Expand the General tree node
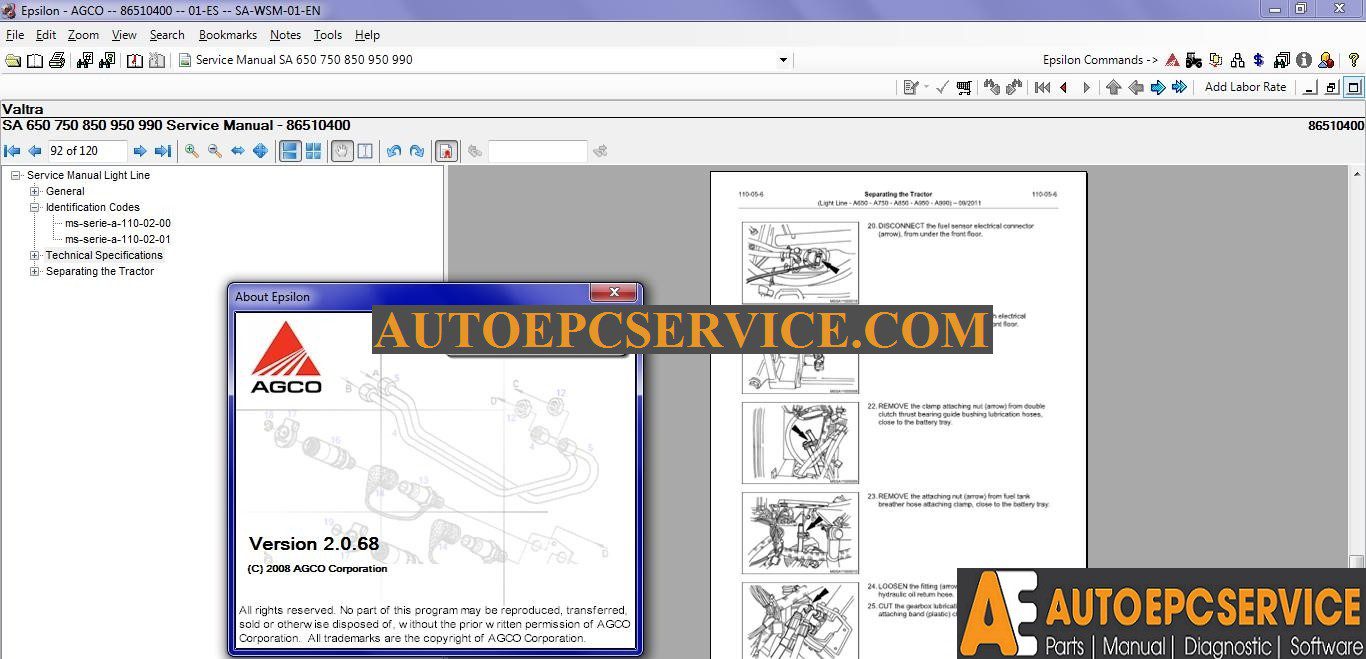The width and height of the screenshot is (1366, 659). point(35,191)
